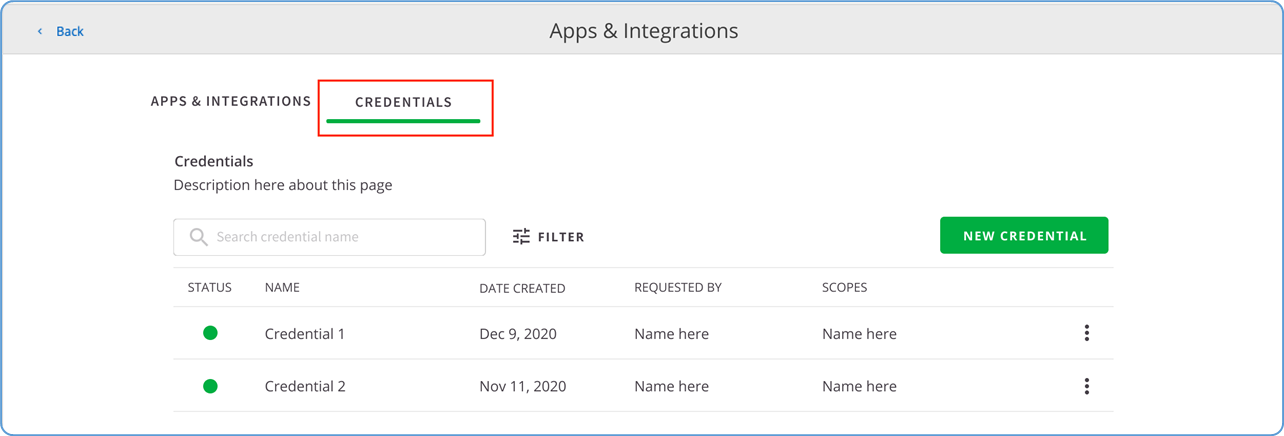Screen dimensions: 1284x436
Task: Select the Credential 1 name
Action: [x=305, y=334]
